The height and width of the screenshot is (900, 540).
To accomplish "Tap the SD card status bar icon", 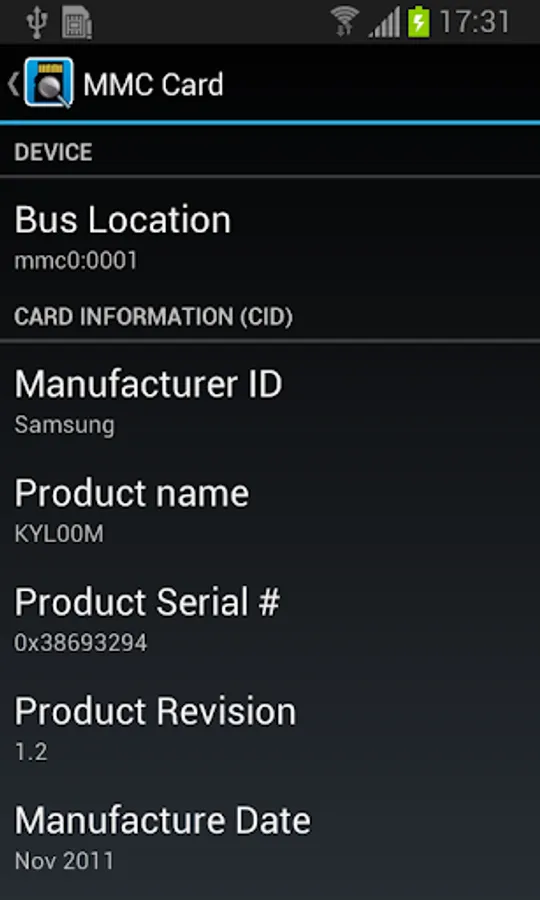I will [x=77, y=22].
